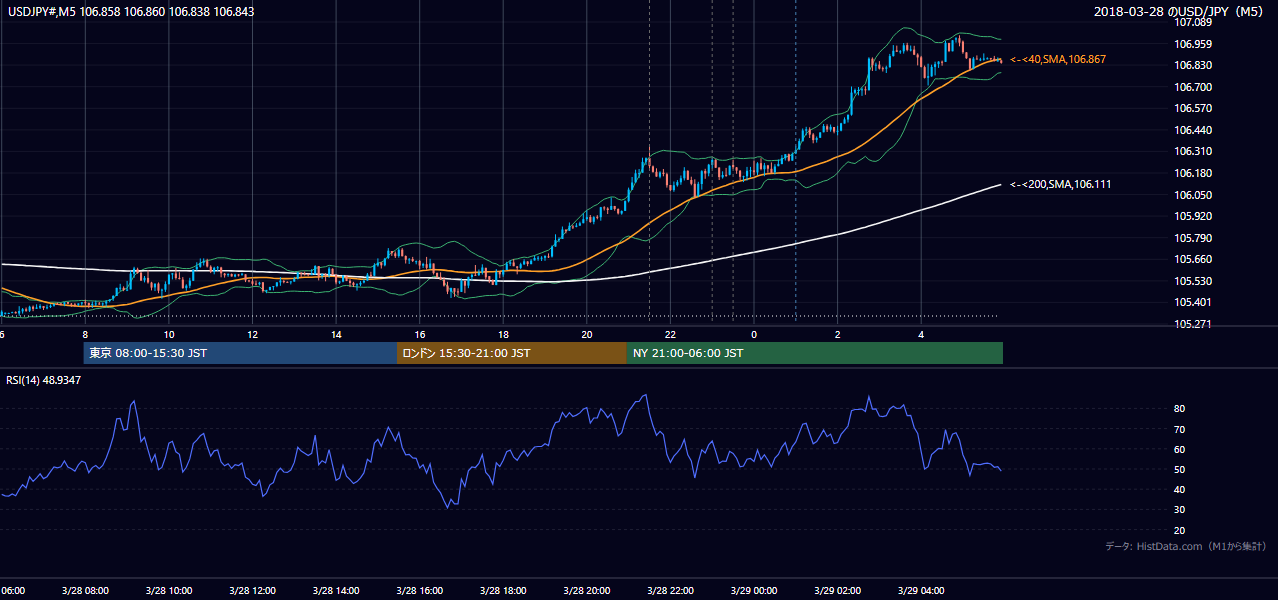Select the 107.089 price axis label
Image resolution: width=1278 pixels, height=600 pixels.
point(1192,22)
